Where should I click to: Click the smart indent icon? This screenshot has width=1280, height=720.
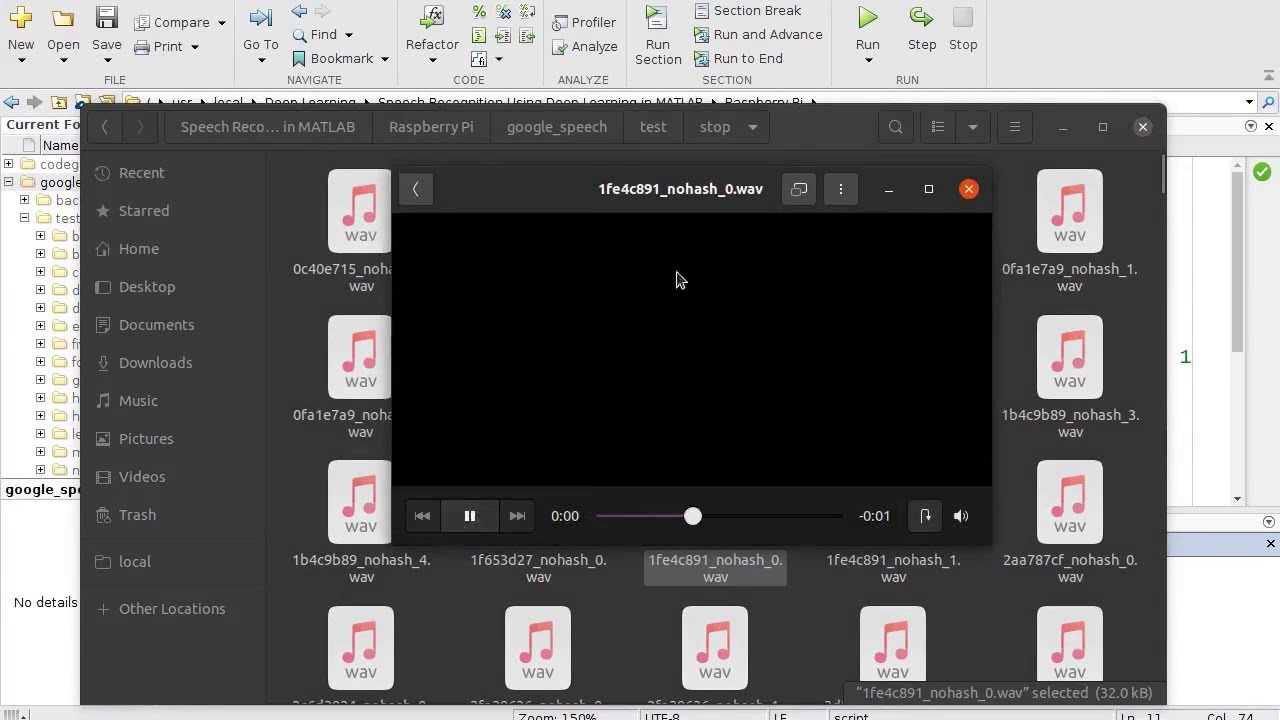479,36
